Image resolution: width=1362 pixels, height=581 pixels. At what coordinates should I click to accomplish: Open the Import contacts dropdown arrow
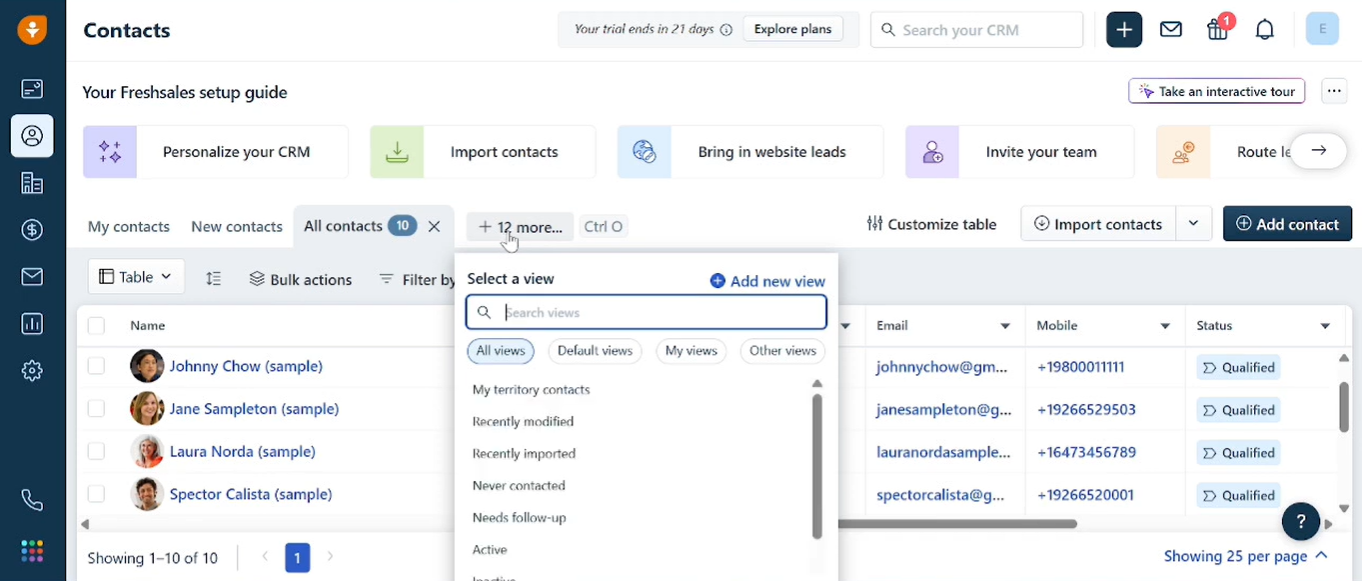1193,224
